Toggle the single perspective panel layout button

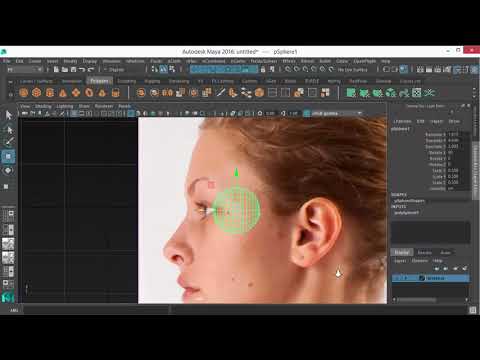coord(8,216)
